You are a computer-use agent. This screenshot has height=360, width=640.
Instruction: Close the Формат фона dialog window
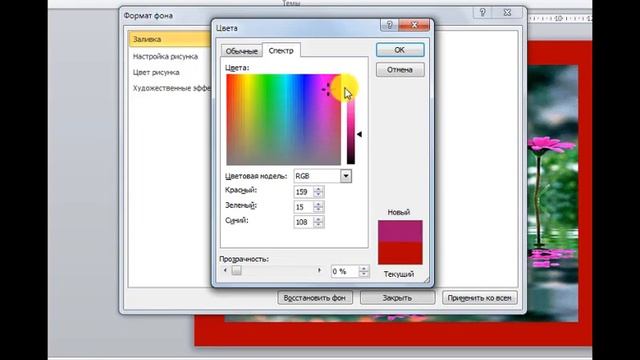point(507,13)
